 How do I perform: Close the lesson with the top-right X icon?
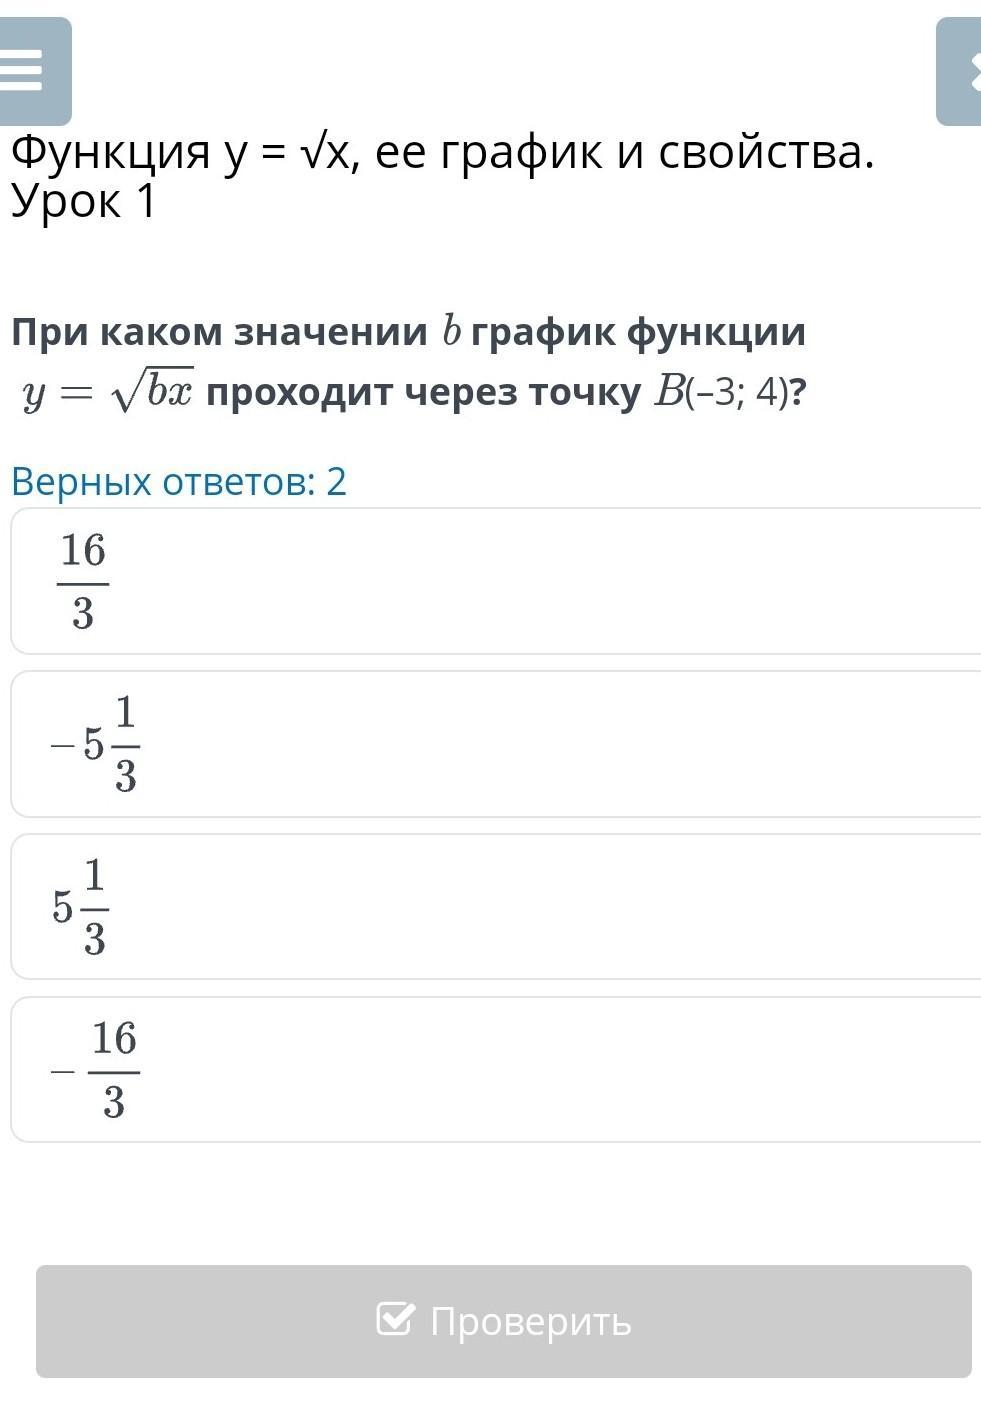pos(960,71)
